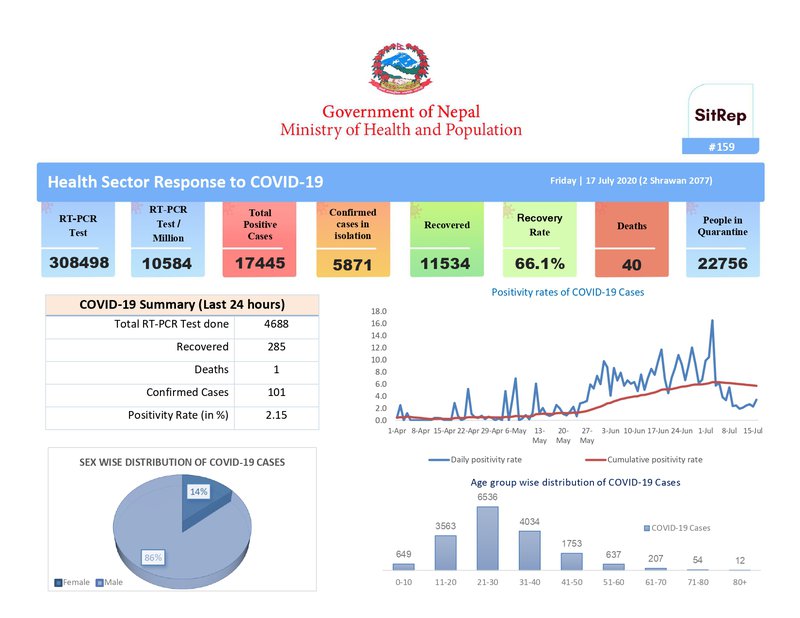Click the Confirmed Cases value 101
The image size is (800, 618).
click(277, 392)
